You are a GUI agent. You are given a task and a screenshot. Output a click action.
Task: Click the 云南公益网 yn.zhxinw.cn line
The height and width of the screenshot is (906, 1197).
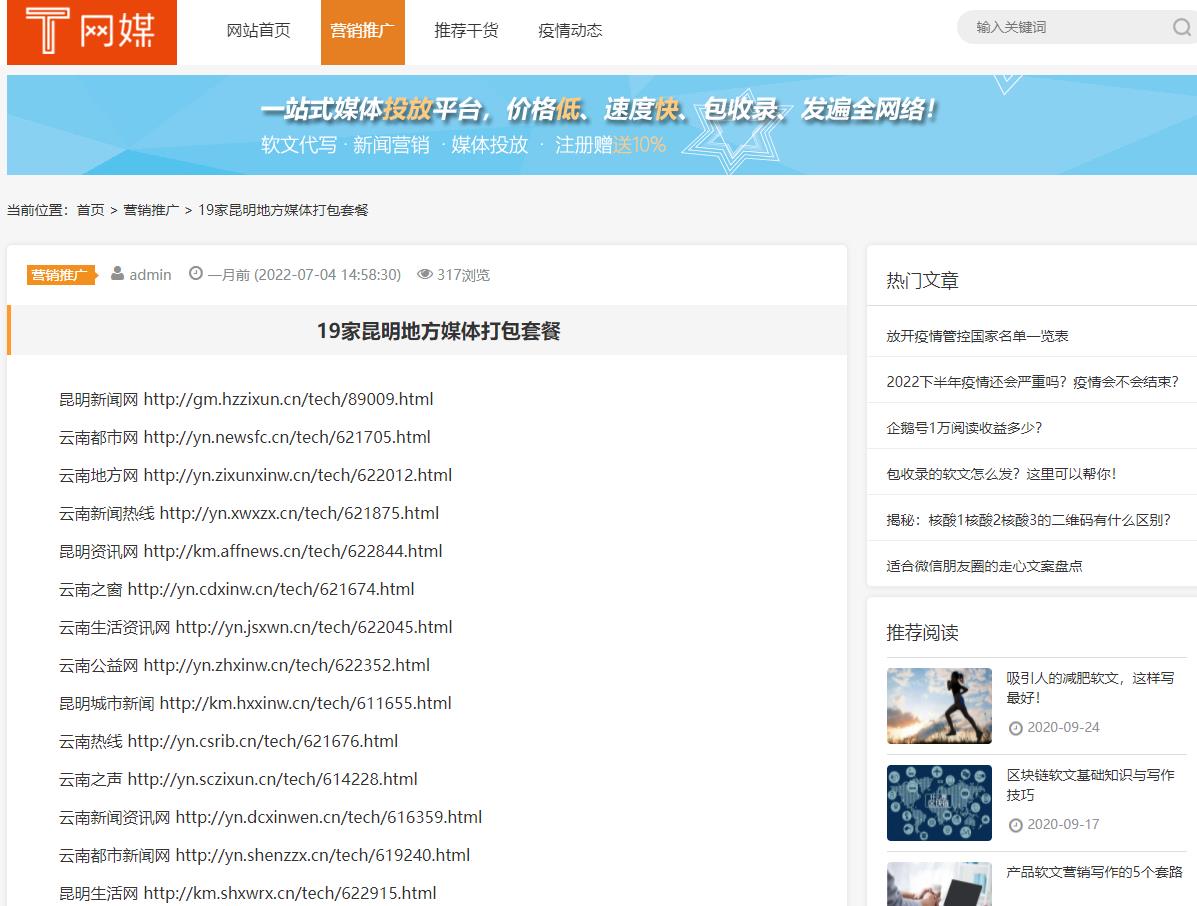[244, 666]
